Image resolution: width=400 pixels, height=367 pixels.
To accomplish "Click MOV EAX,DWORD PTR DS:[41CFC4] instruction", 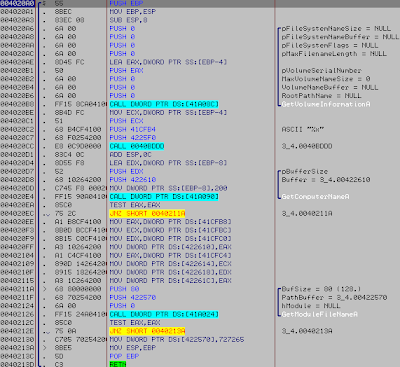I will [170, 255].
